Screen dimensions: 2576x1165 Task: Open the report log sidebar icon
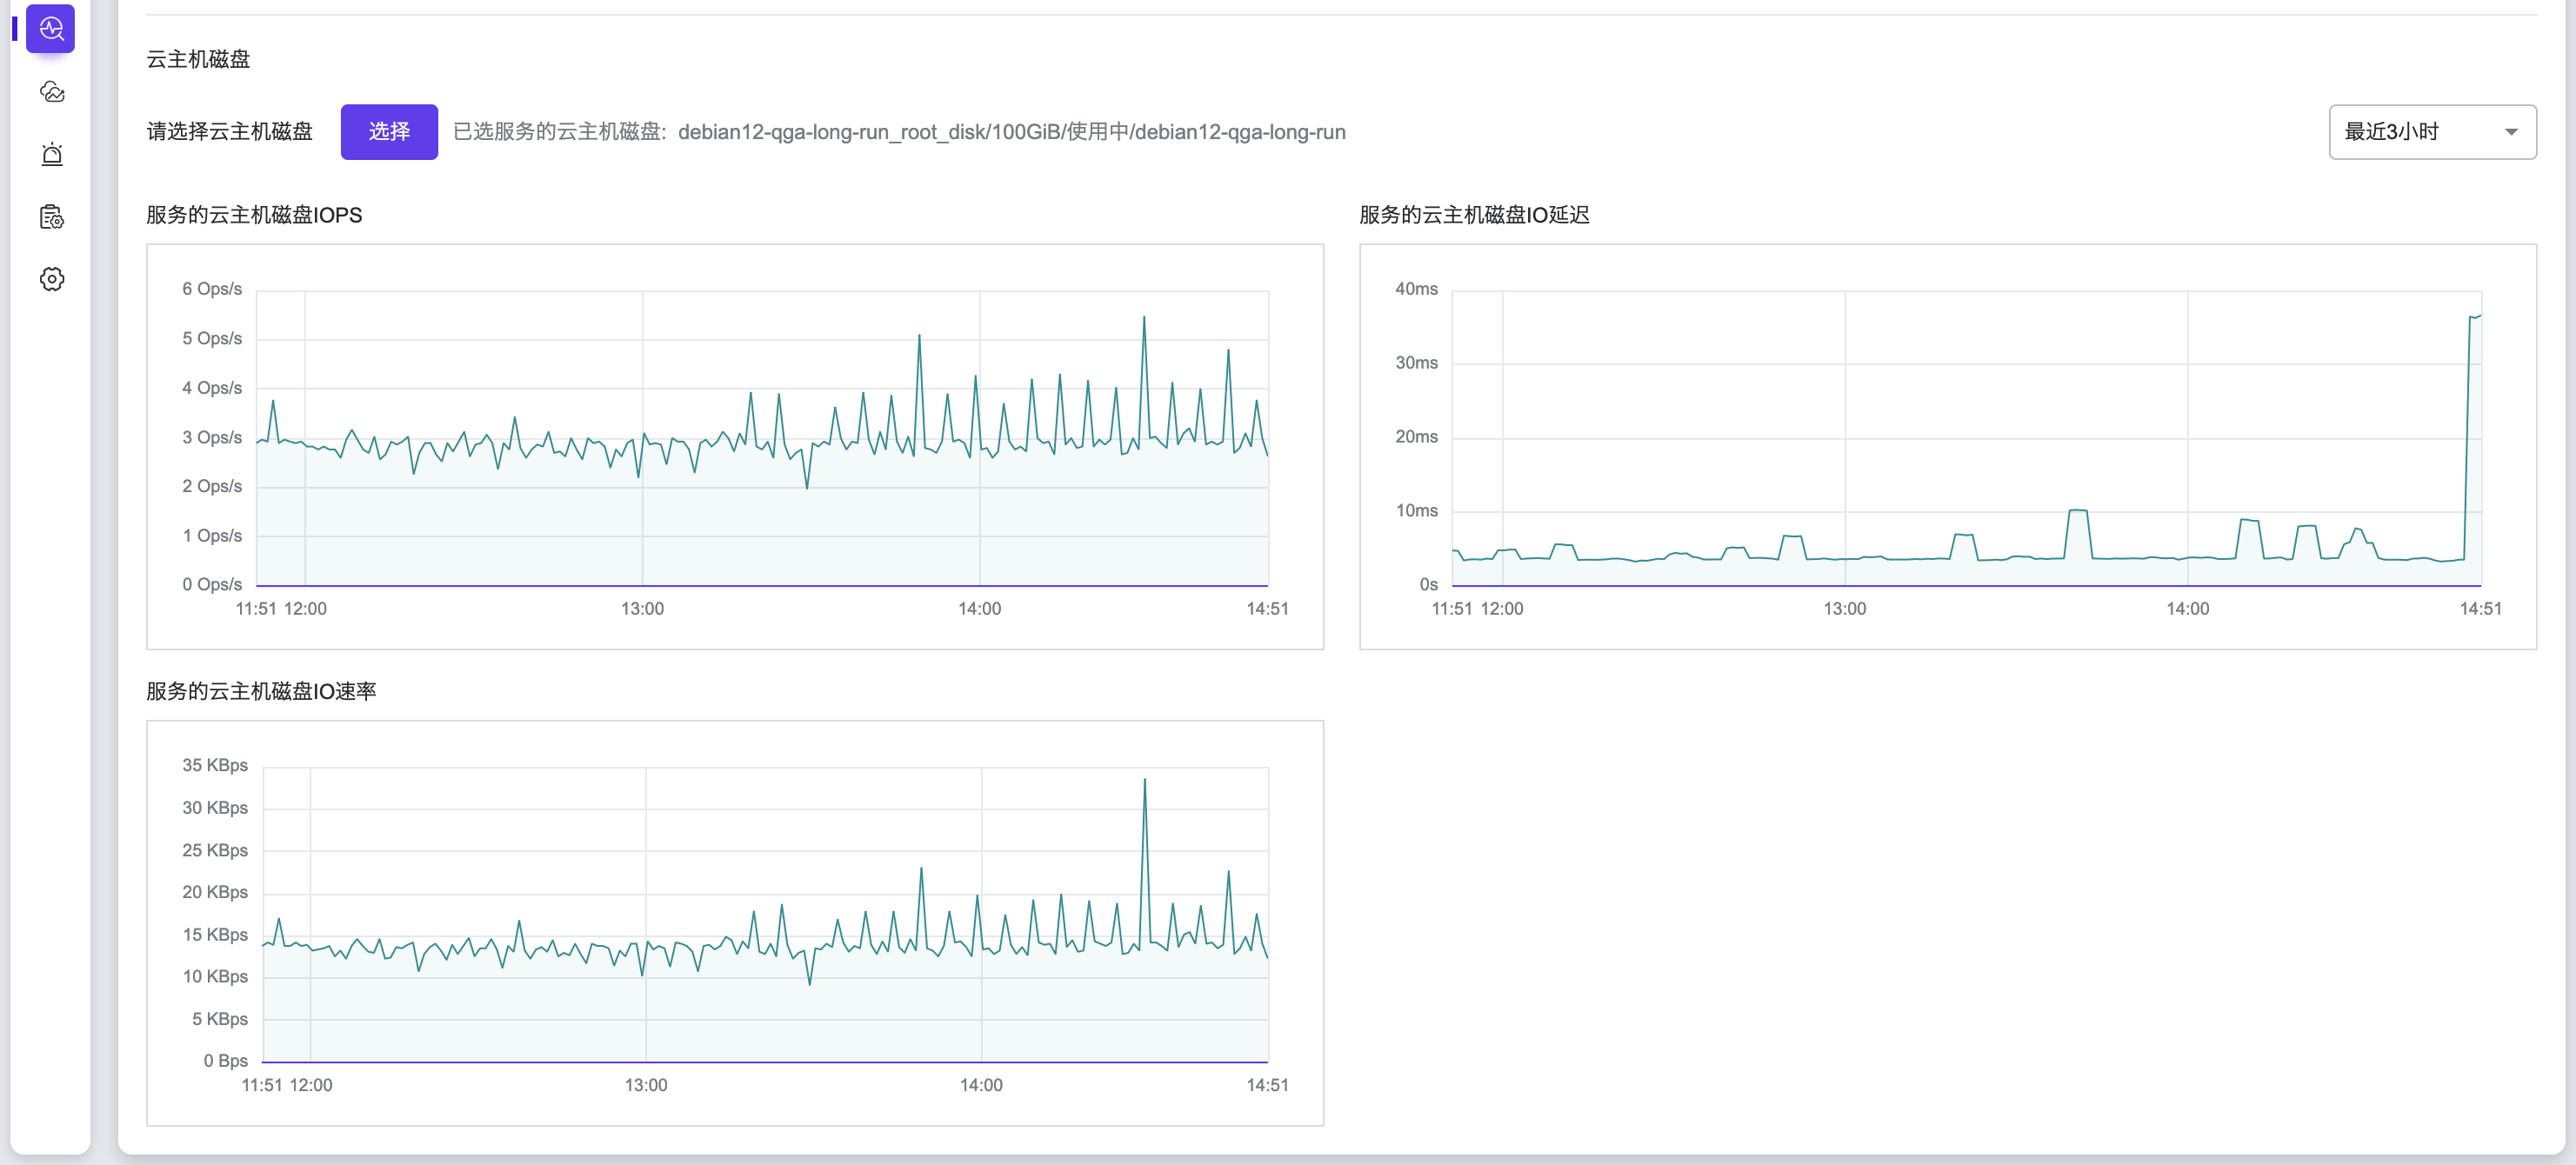[x=52, y=217]
